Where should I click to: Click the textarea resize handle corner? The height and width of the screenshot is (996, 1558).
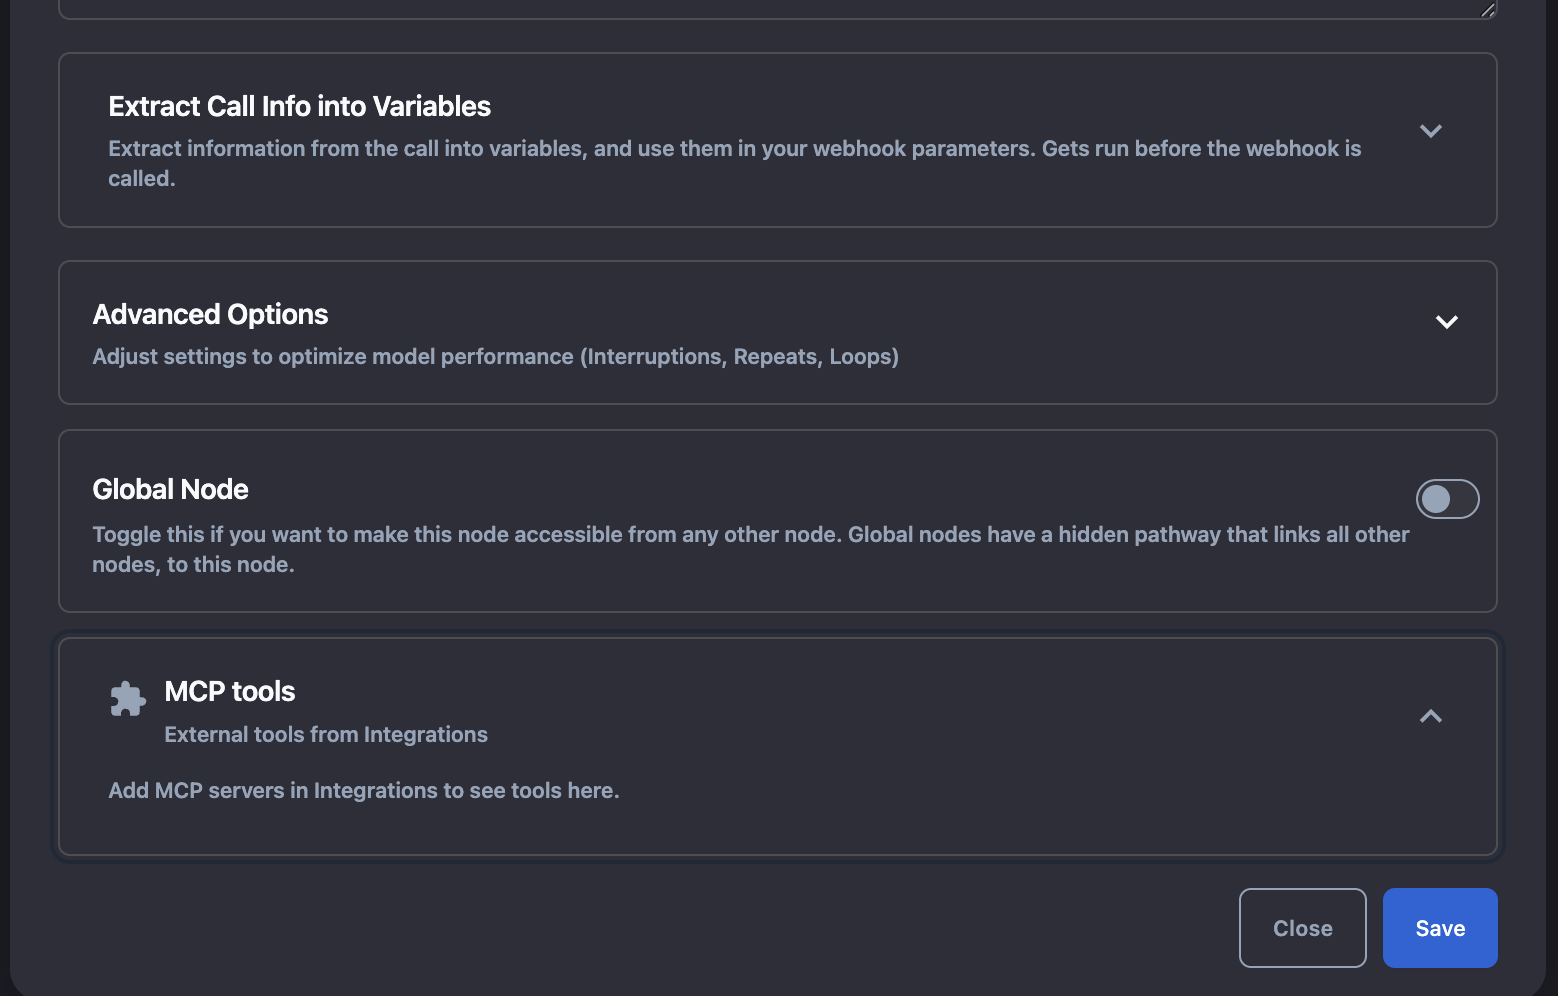1487,10
